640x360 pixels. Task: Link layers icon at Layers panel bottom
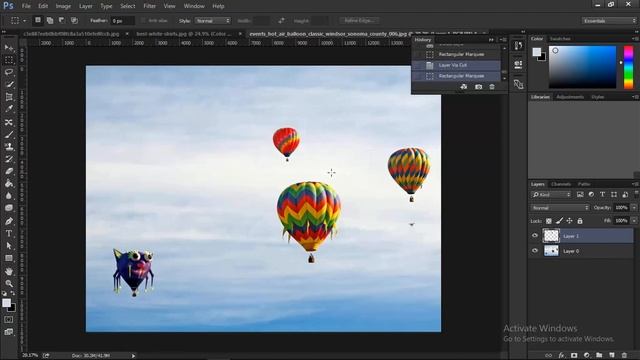549,356
